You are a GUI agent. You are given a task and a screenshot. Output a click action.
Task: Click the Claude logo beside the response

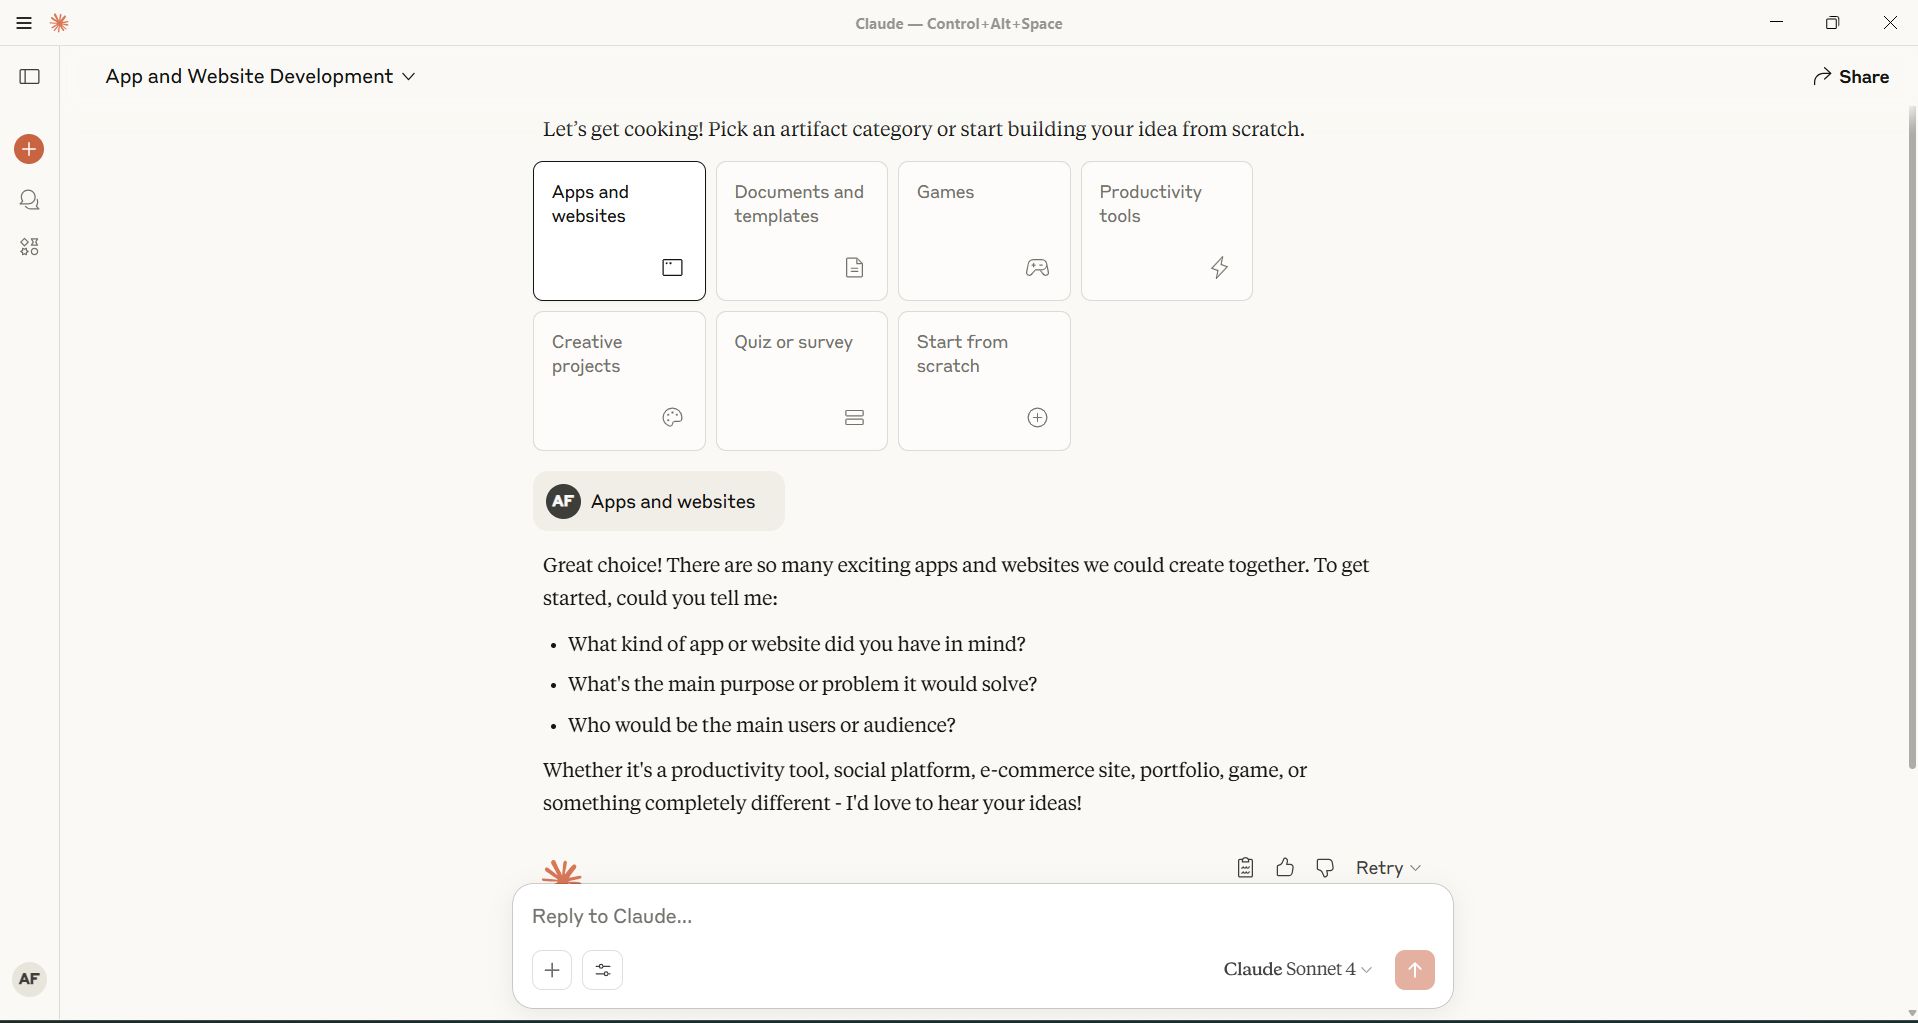[x=561, y=871]
